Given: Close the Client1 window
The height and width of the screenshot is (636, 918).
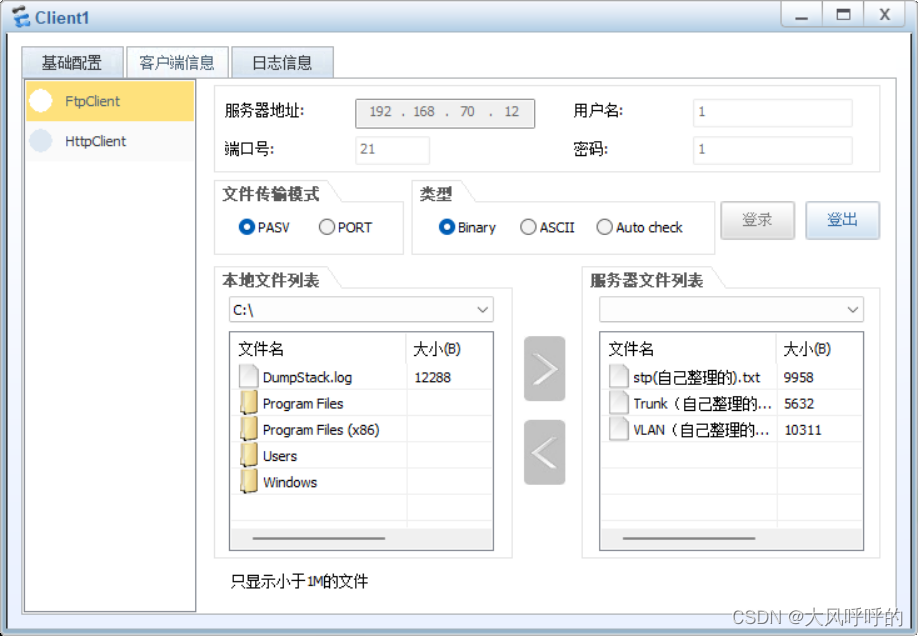Looking at the screenshot, I should tap(885, 15).
